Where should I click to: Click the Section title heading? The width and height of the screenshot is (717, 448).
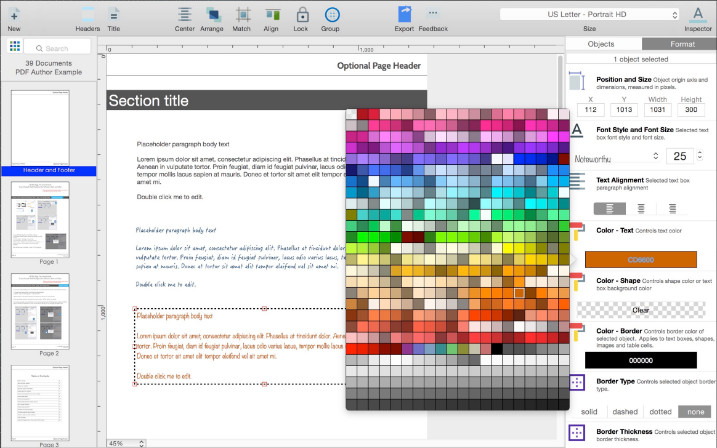[149, 101]
